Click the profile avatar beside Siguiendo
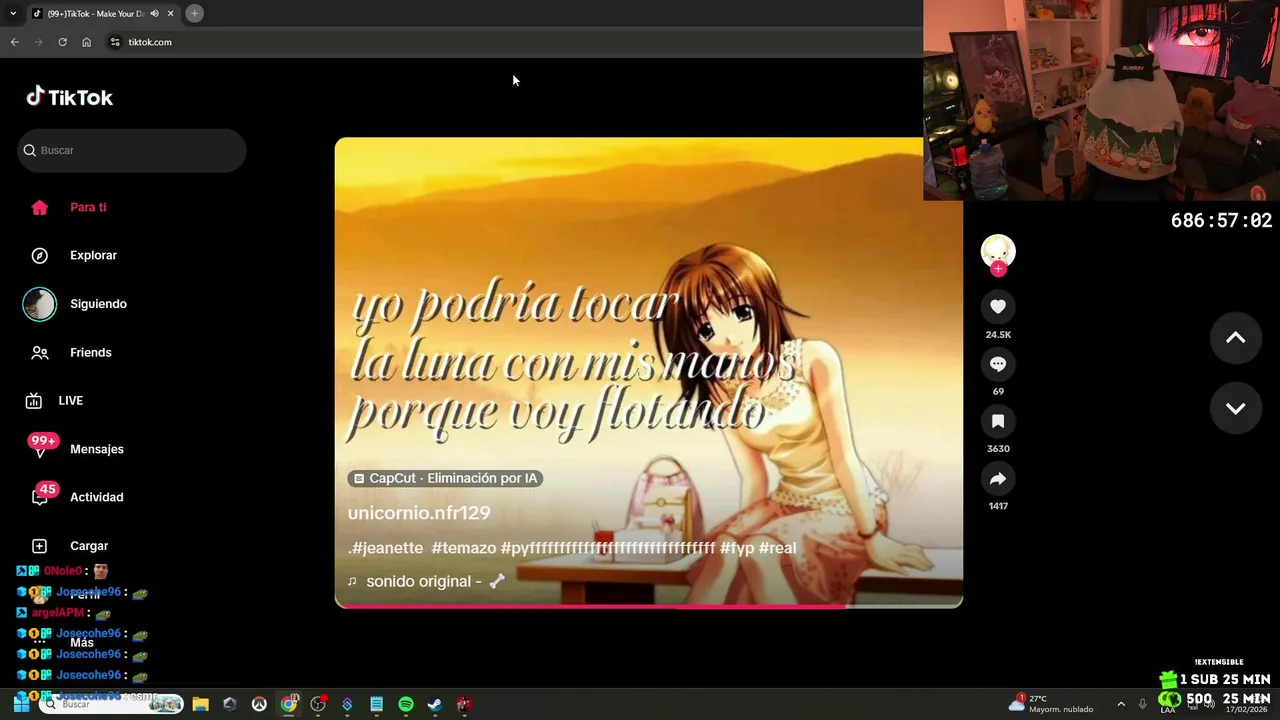This screenshot has width=1280, height=720. click(39, 304)
